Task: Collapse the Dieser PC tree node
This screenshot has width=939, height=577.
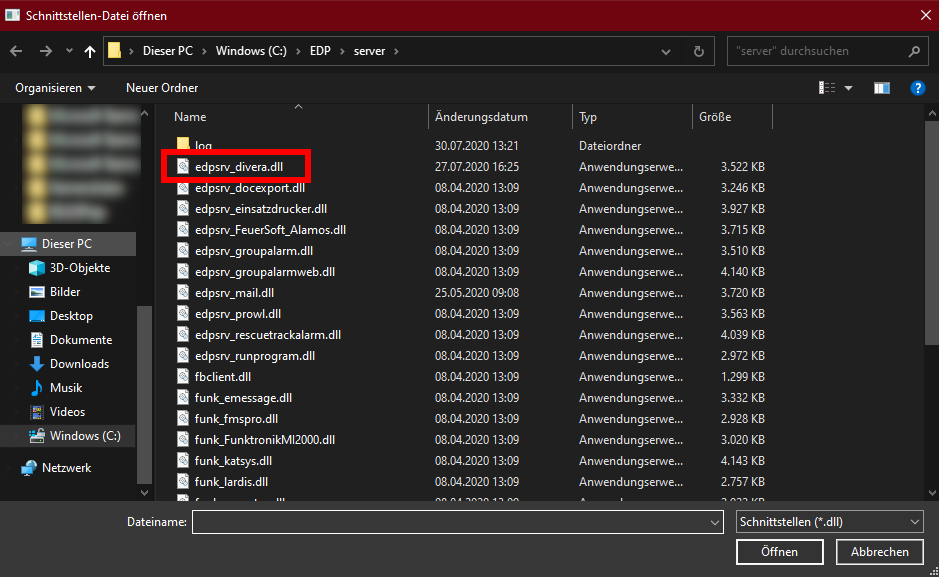Action: pos(8,244)
